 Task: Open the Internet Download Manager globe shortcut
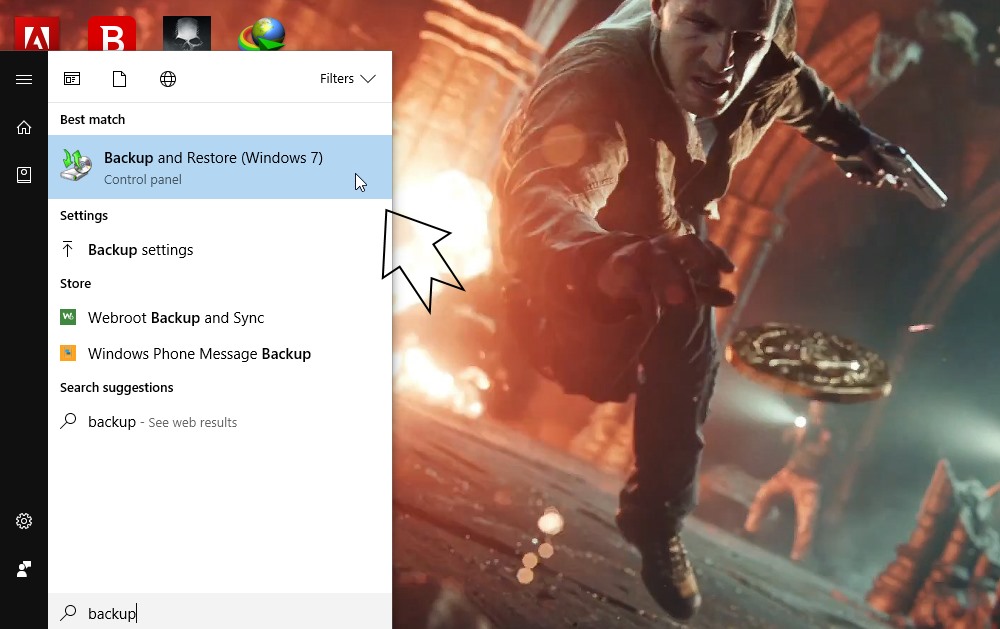(262, 34)
